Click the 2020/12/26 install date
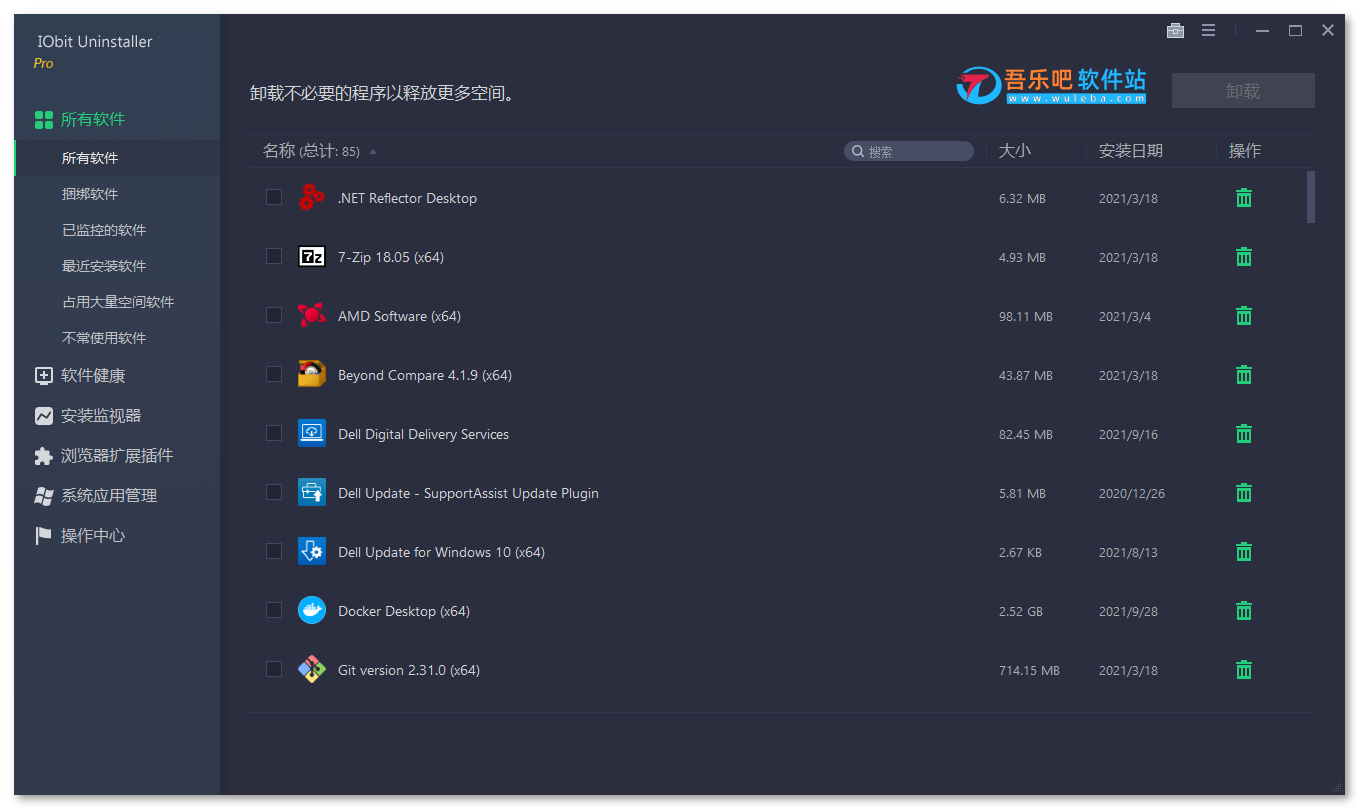The image size is (1359, 809). [1132, 493]
